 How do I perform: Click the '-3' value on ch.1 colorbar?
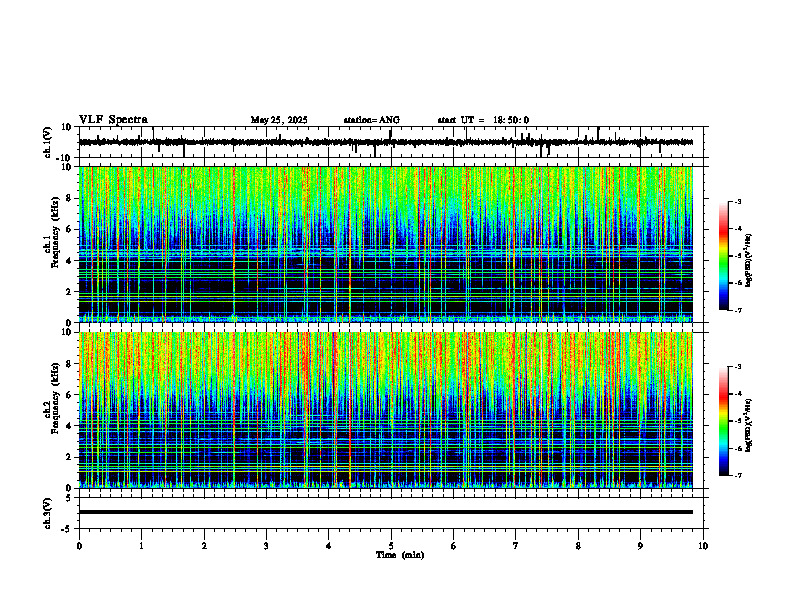click(737, 201)
